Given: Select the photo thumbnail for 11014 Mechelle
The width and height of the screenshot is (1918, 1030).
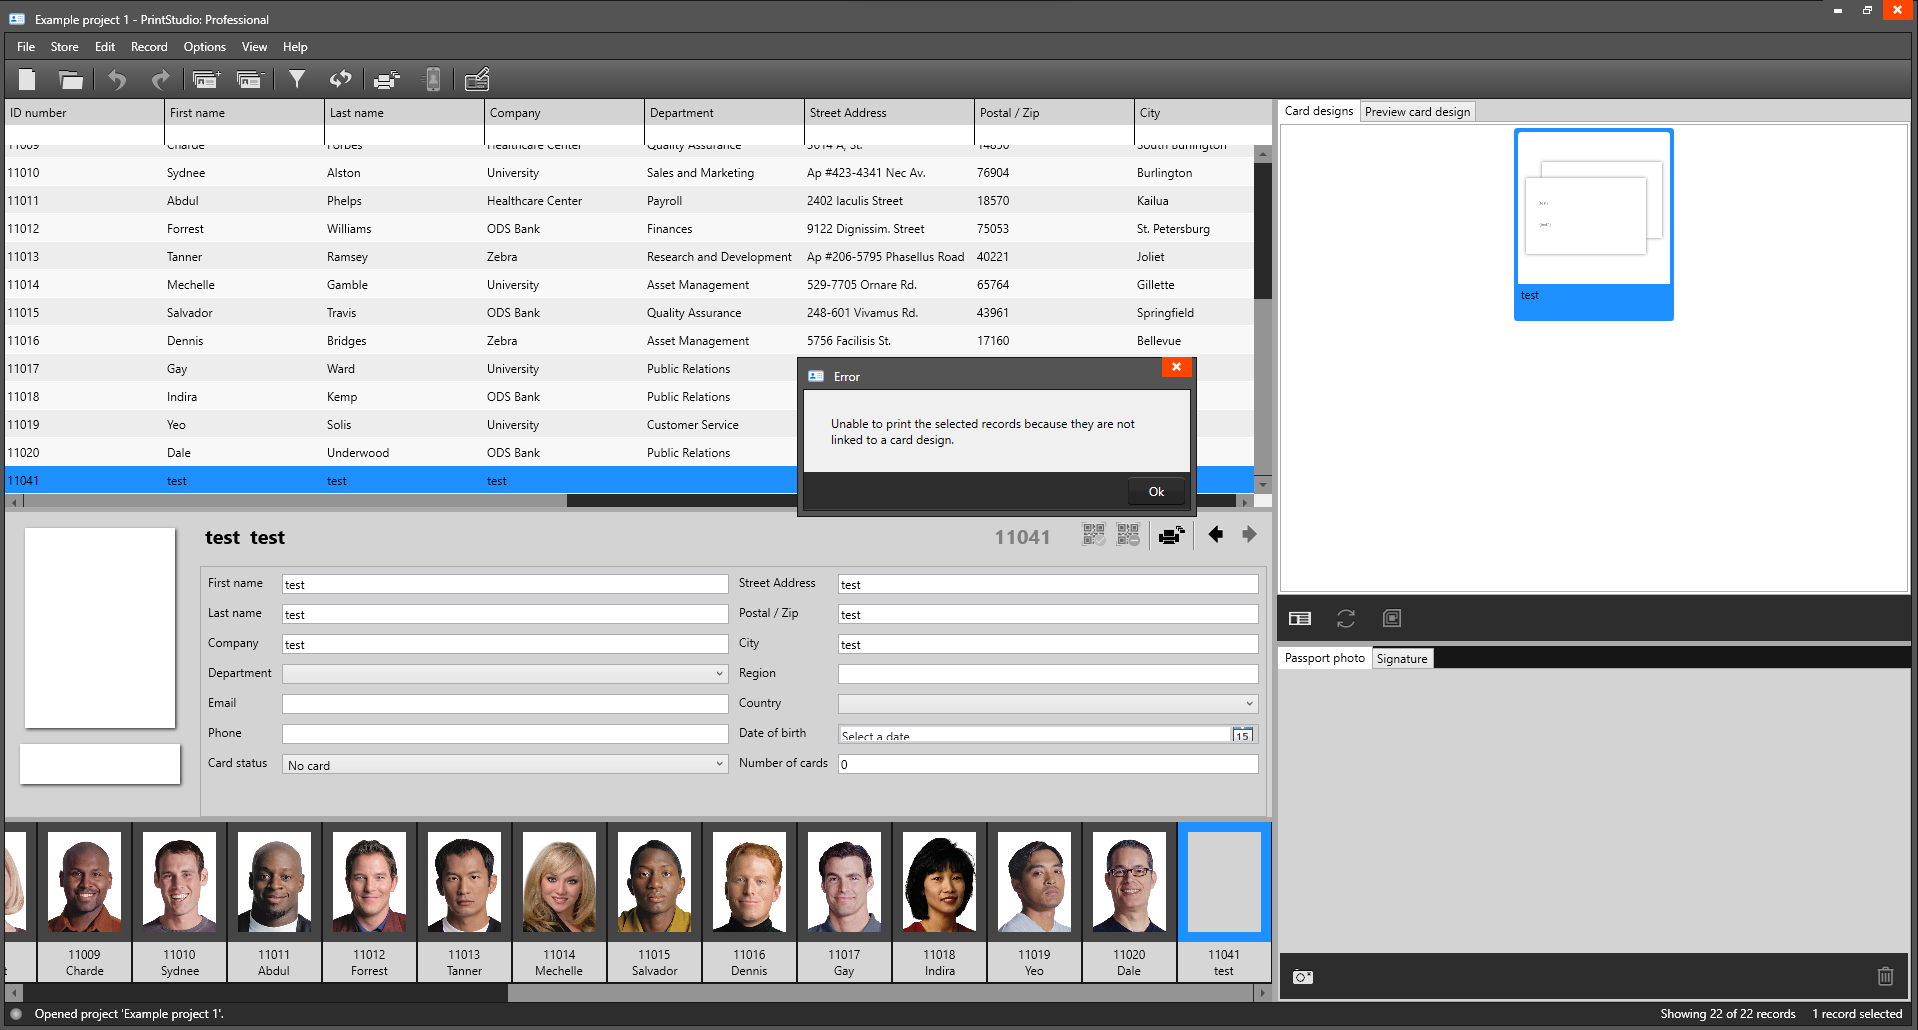Looking at the screenshot, I should (558, 882).
